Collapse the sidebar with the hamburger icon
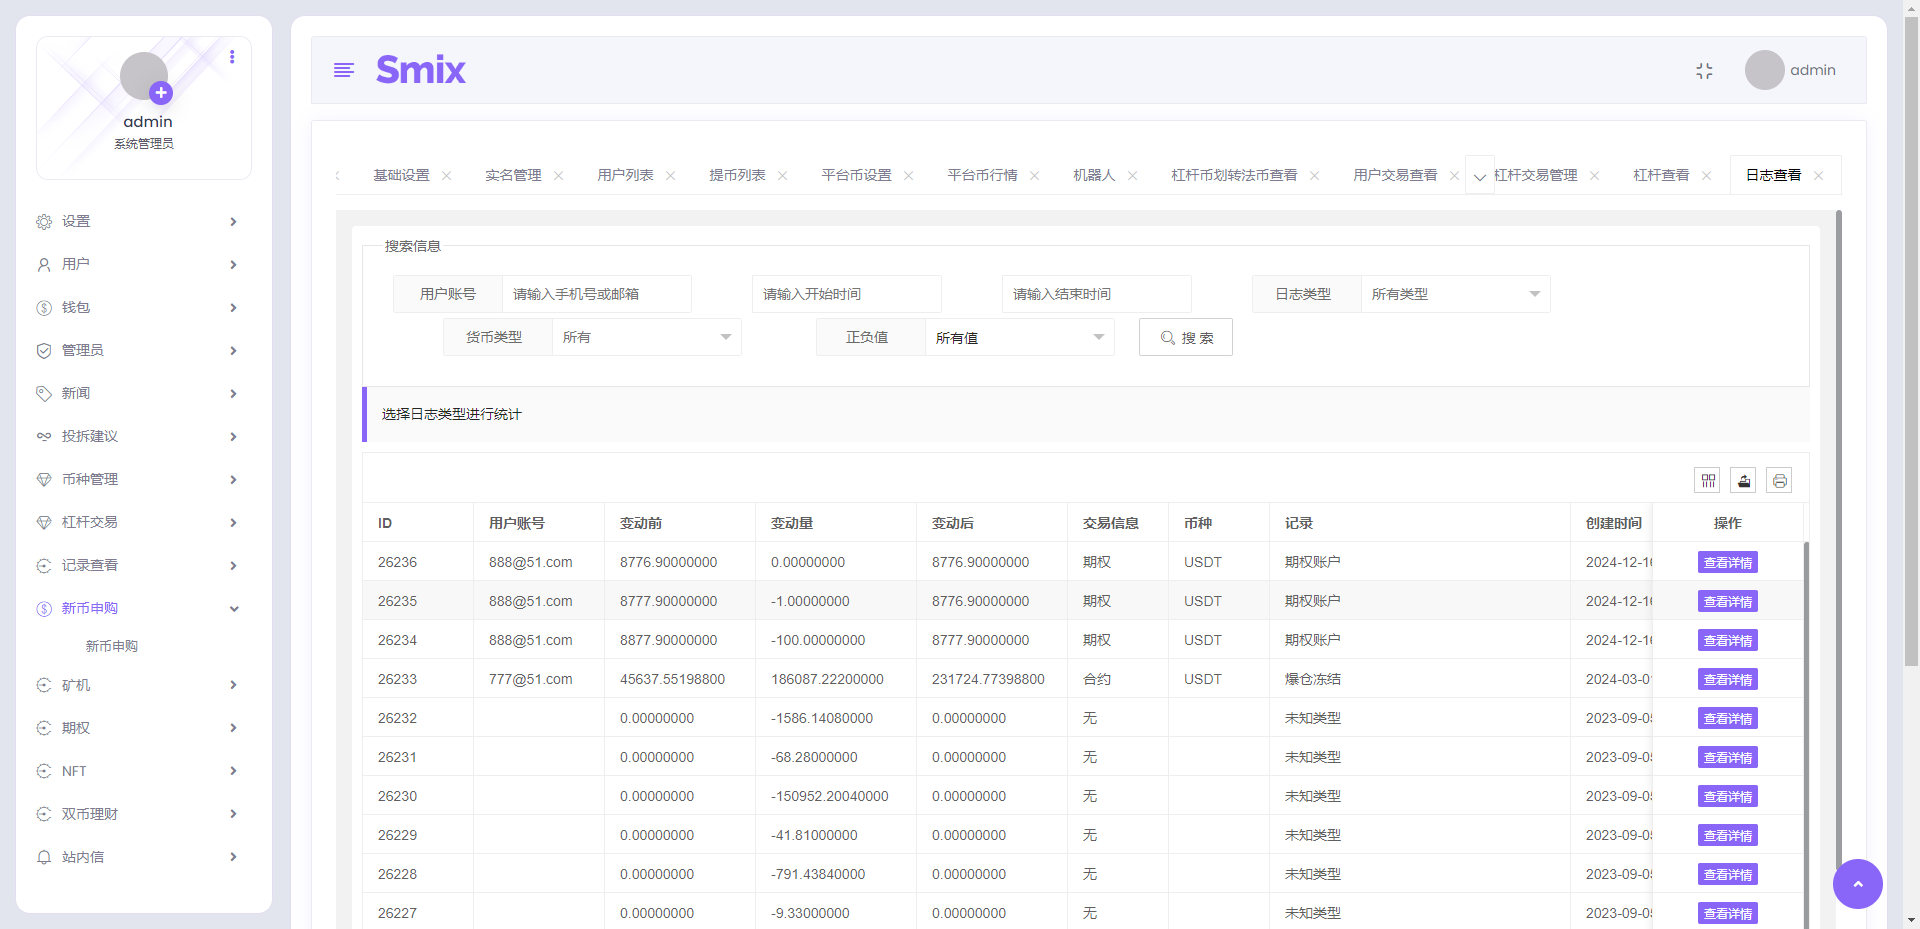Screen dimensions: 1920x929 (344, 70)
